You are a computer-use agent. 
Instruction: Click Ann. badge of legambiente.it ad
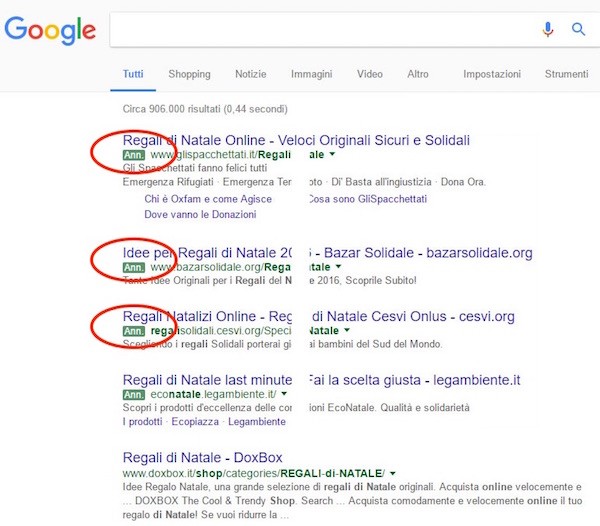click(134, 394)
